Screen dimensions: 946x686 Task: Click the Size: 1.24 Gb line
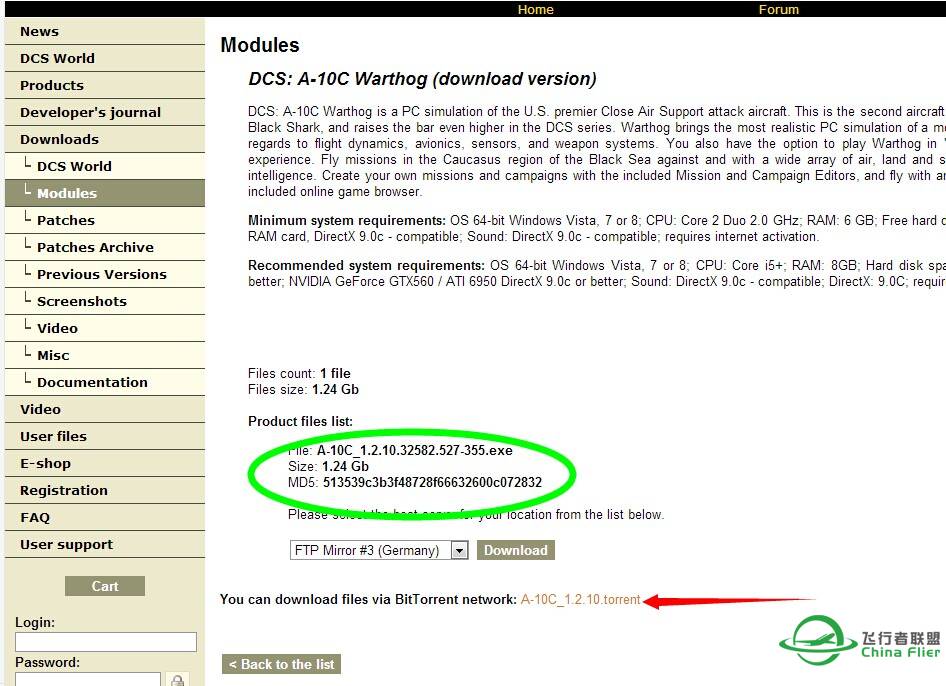click(328, 466)
